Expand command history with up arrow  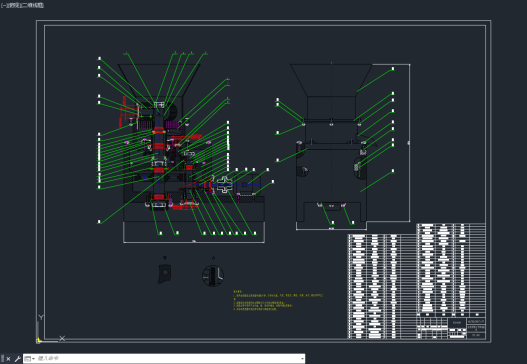[x=302, y=359]
